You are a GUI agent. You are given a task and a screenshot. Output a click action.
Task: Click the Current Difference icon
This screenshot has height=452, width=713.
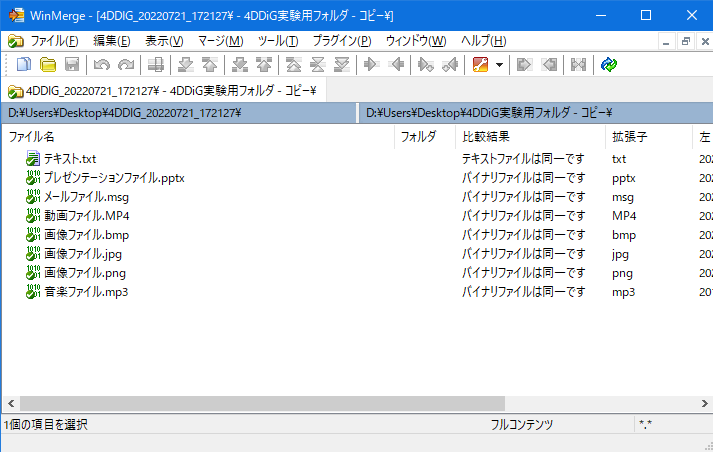click(x=317, y=65)
